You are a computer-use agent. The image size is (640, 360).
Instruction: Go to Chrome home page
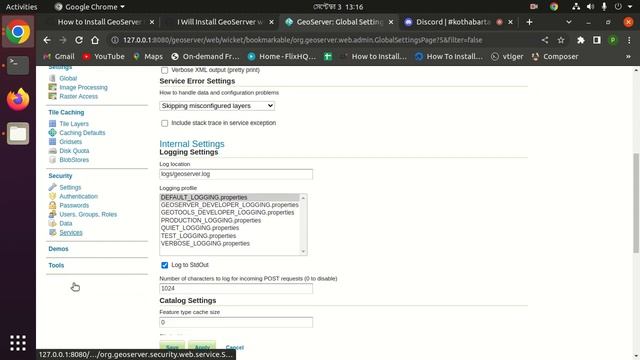95,40
